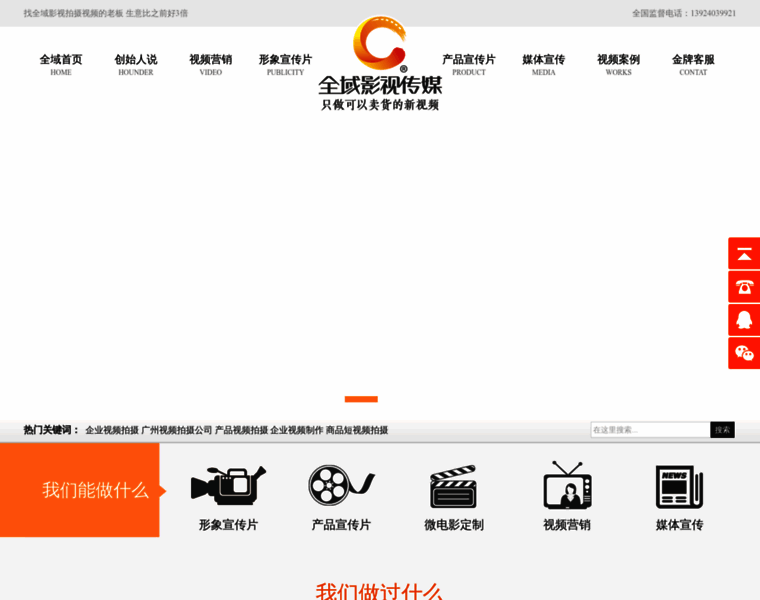Image resolution: width=760 pixels, height=600 pixels.
Task: Click the film reel icon
Action: tap(341, 485)
